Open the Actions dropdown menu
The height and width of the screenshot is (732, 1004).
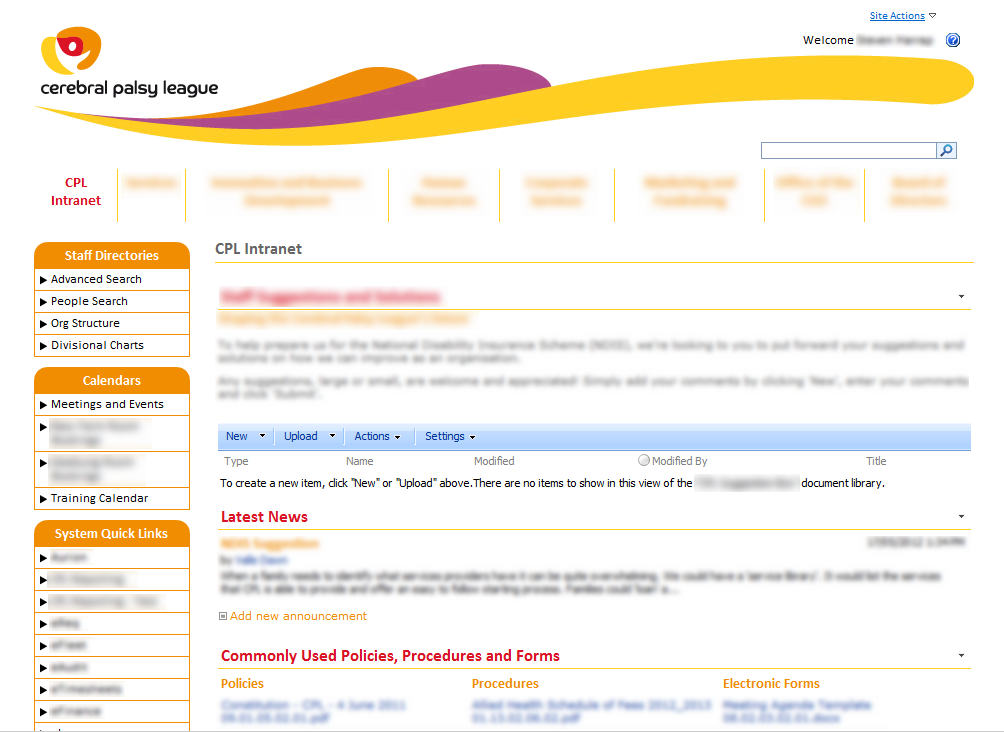point(378,436)
